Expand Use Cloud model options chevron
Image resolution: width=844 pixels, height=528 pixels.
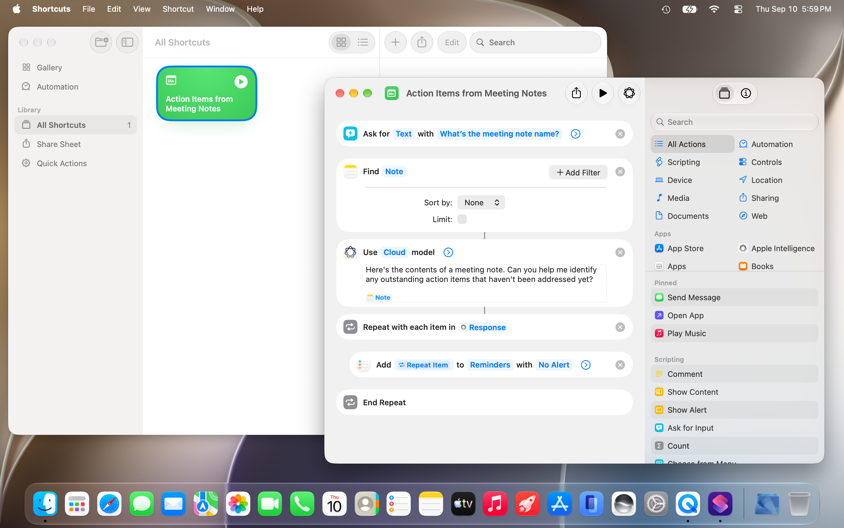click(x=448, y=252)
